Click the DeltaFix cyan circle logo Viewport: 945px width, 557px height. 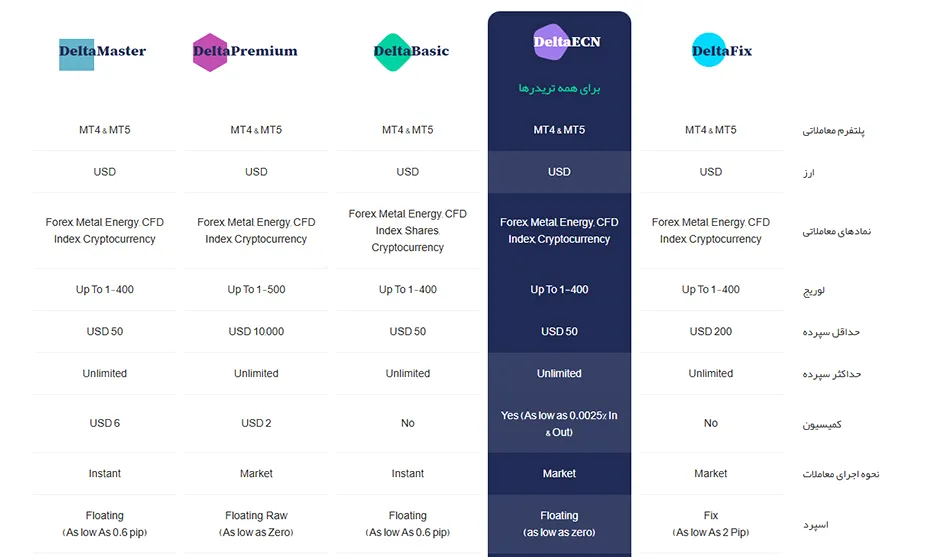[721, 51]
